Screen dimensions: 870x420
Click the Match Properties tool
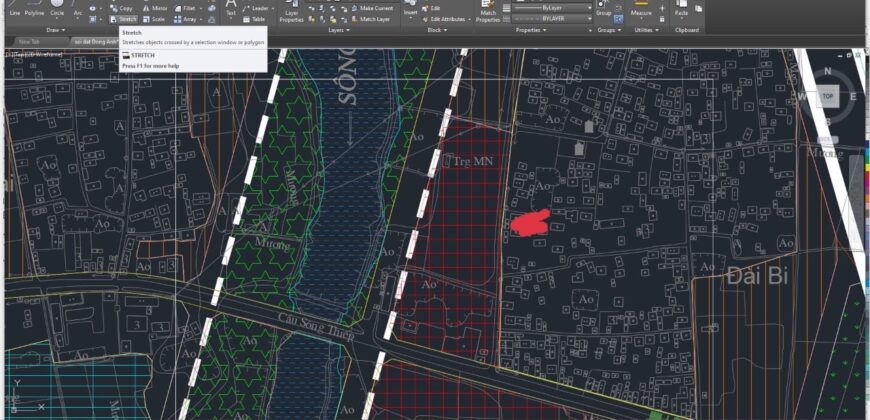pyautogui.click(x=488, y=12)
